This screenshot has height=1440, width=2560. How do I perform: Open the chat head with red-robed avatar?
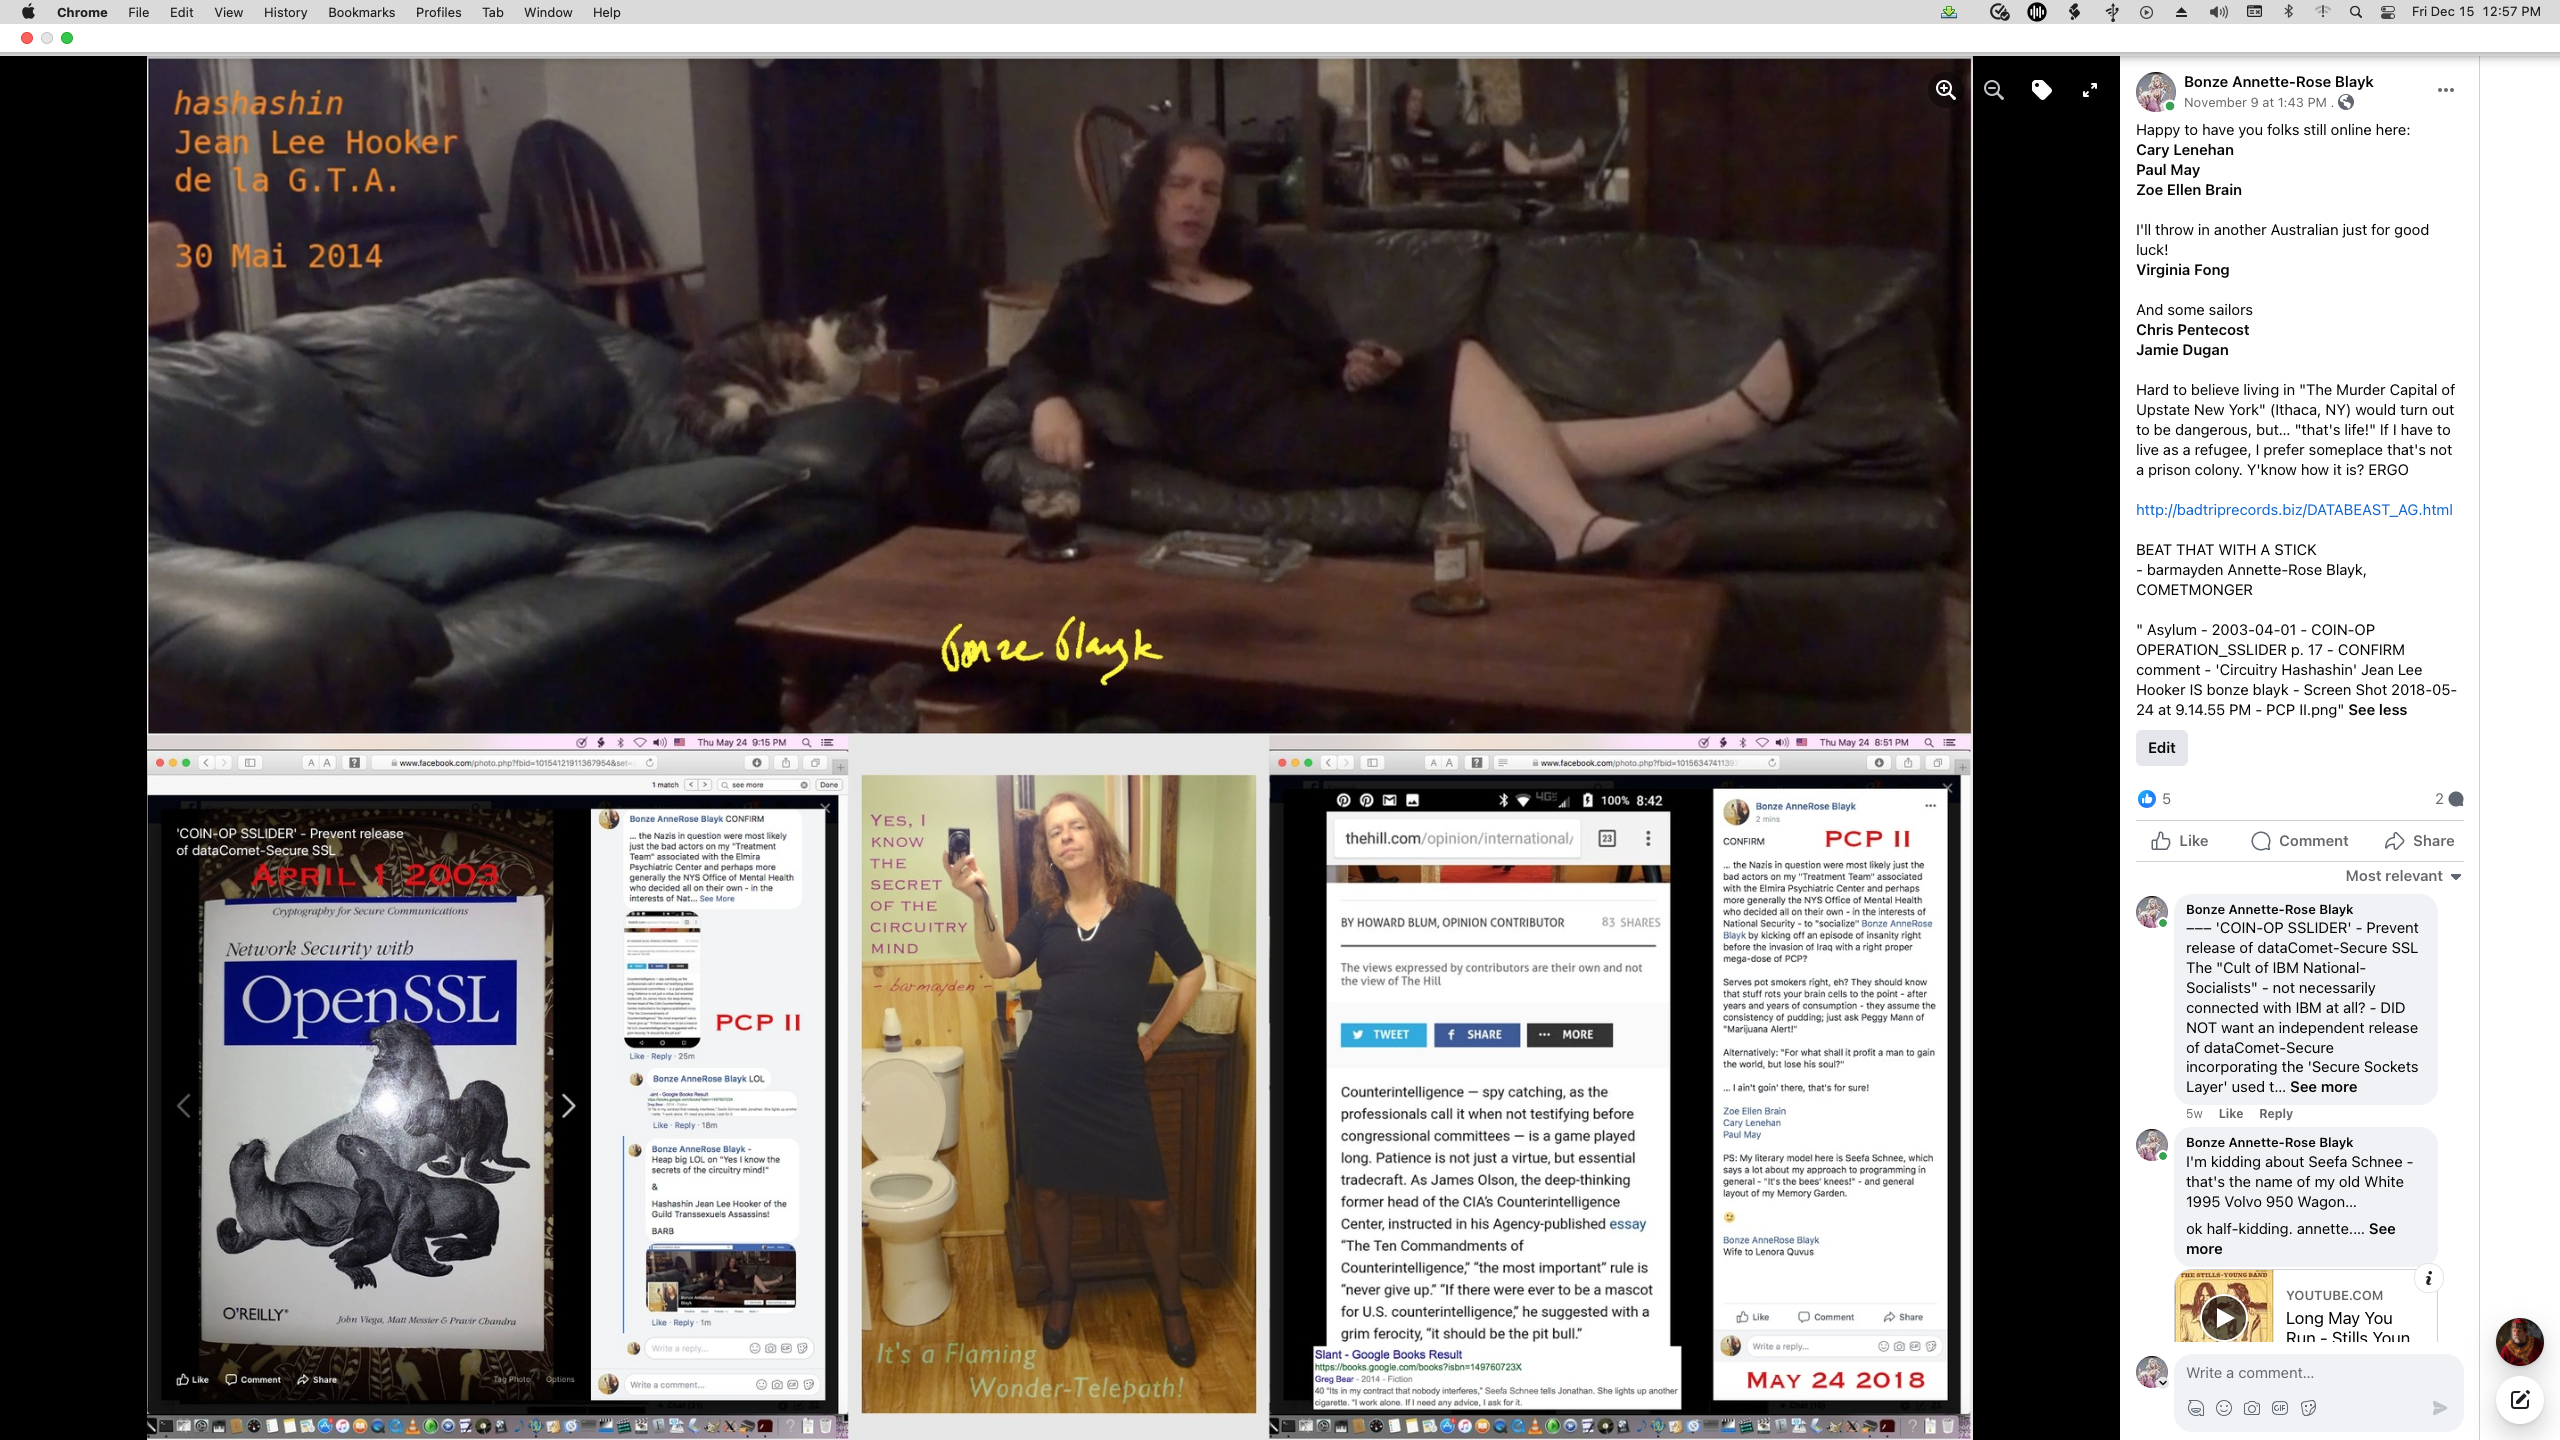click(x=2520, y=1342)
